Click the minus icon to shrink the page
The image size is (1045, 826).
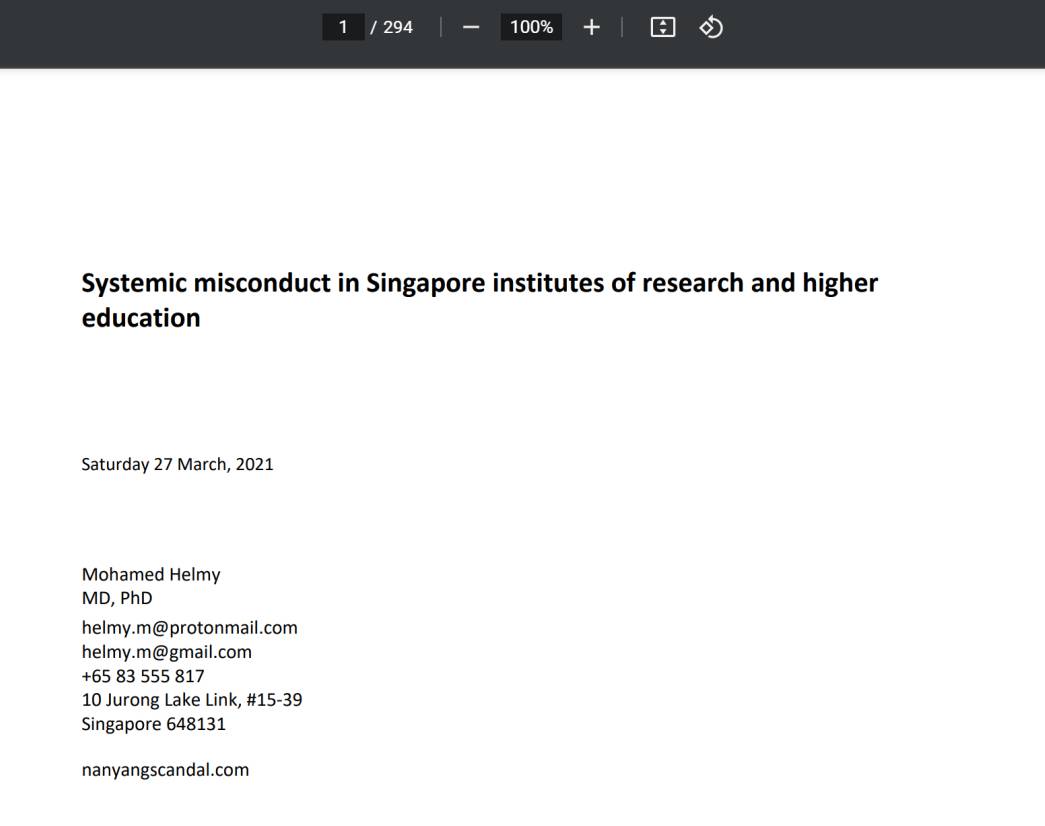[470, 27]
